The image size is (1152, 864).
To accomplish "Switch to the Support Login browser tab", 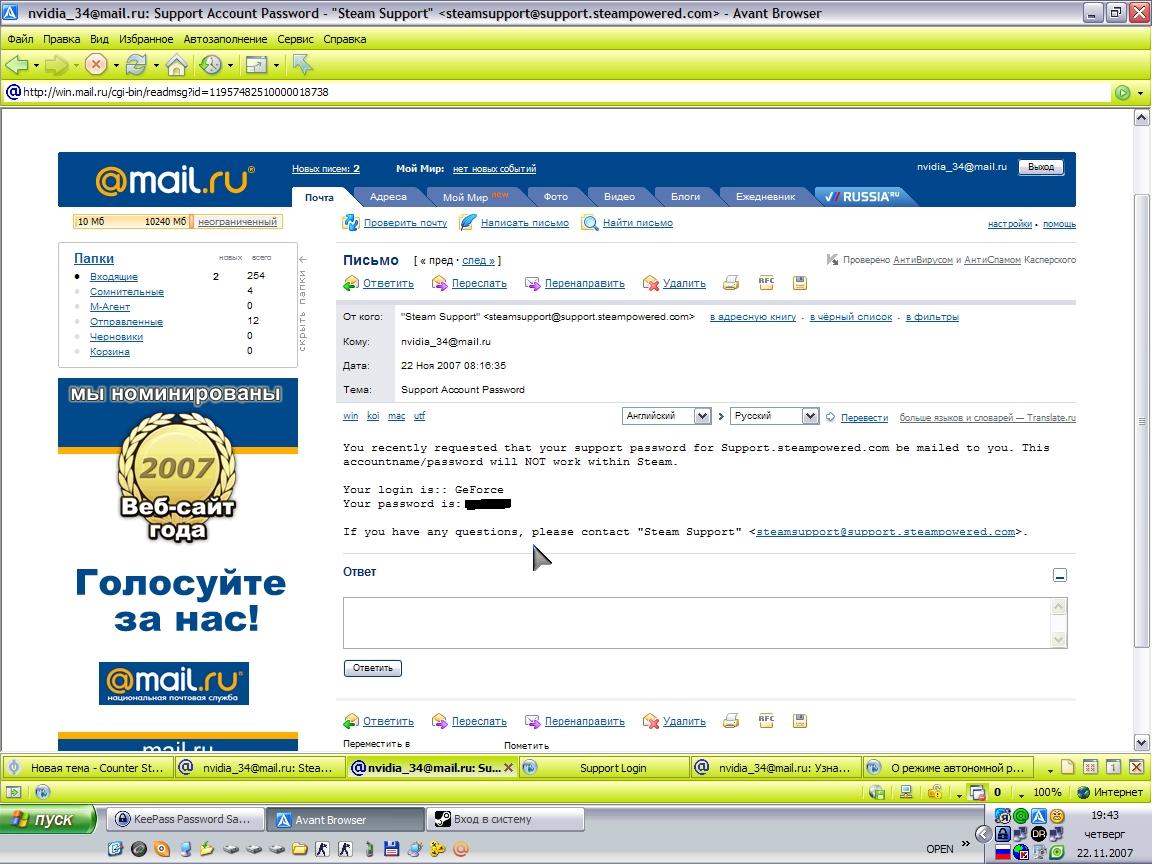I will point(605,768).
